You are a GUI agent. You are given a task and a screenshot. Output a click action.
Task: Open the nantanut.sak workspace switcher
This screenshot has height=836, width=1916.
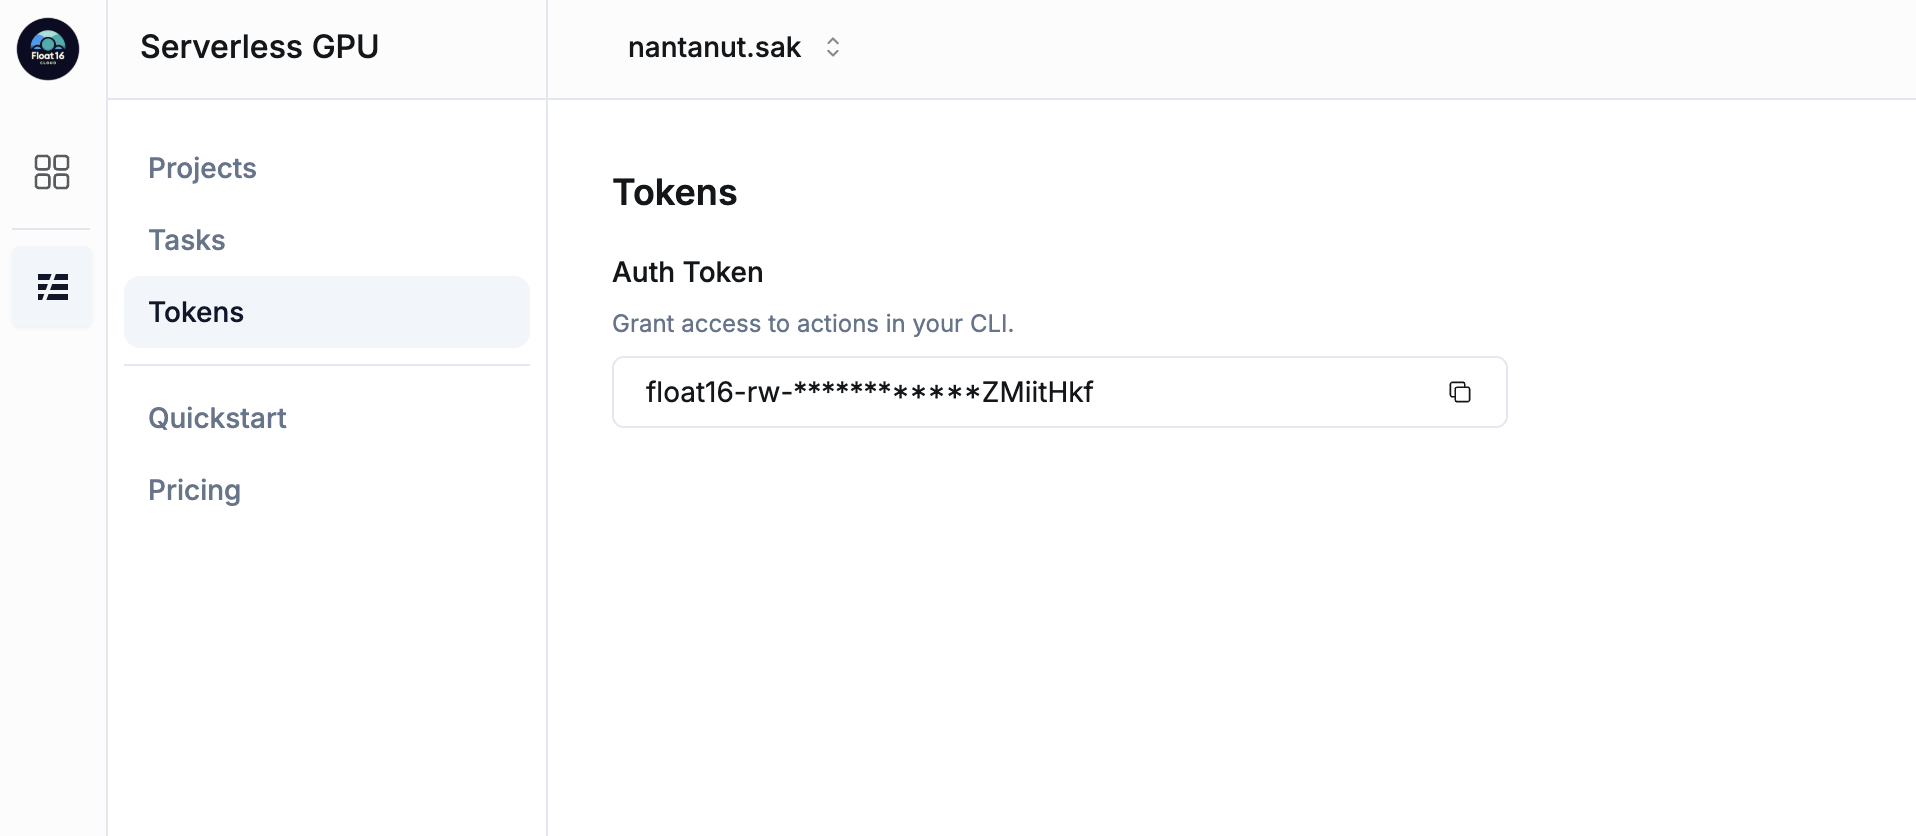tap(714, 47)
